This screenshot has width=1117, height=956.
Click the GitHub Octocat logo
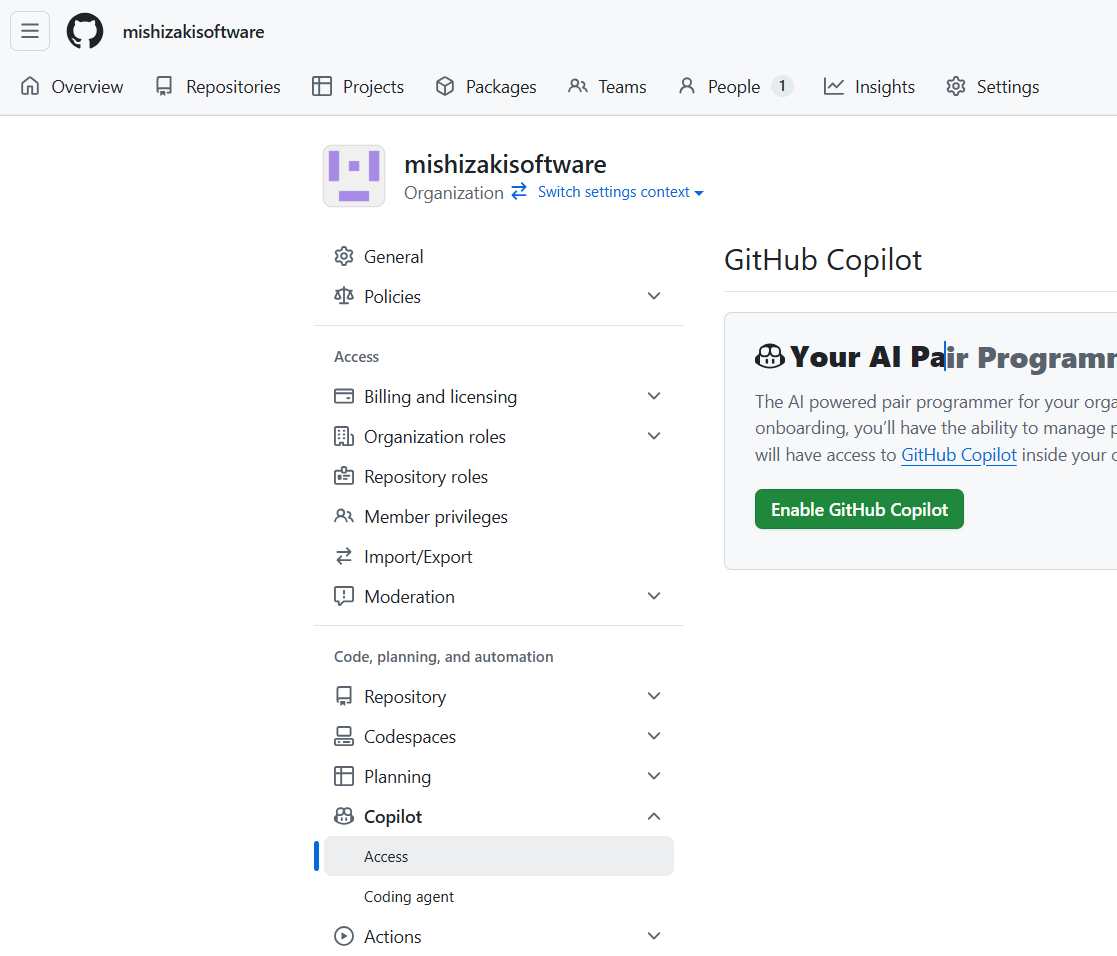85,31
